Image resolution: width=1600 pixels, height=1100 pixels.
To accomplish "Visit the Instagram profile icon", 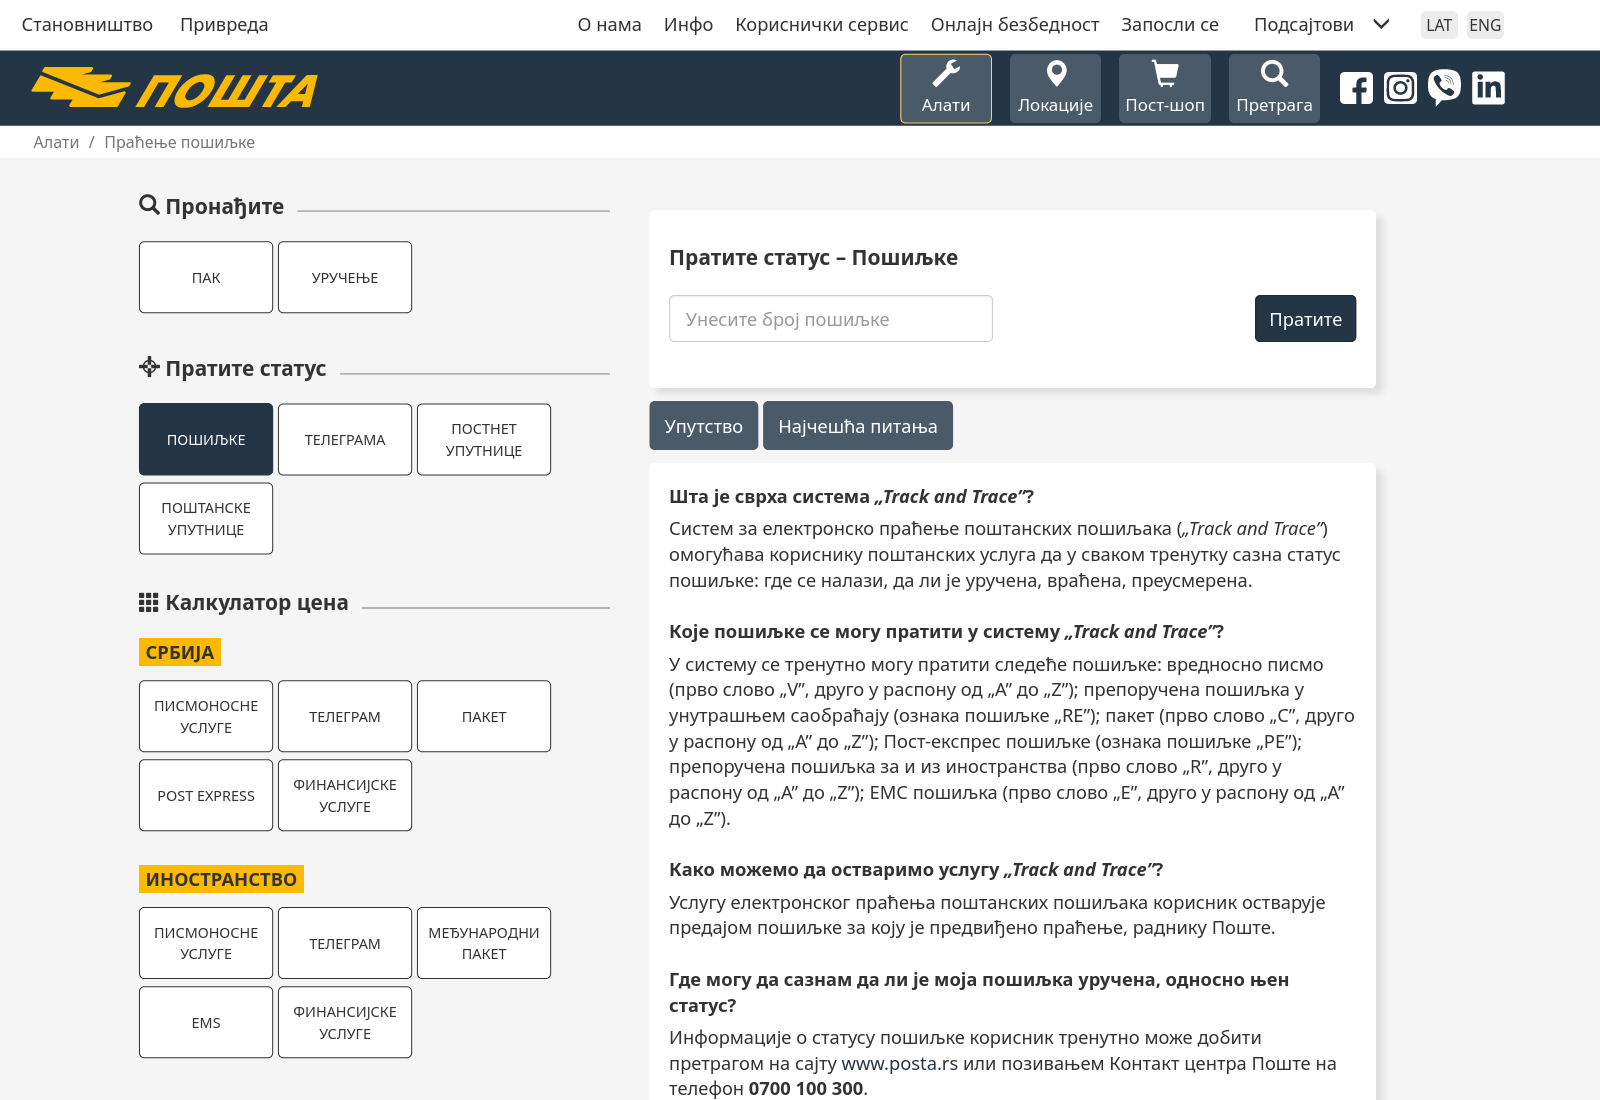I will (x=1400, y=89).
